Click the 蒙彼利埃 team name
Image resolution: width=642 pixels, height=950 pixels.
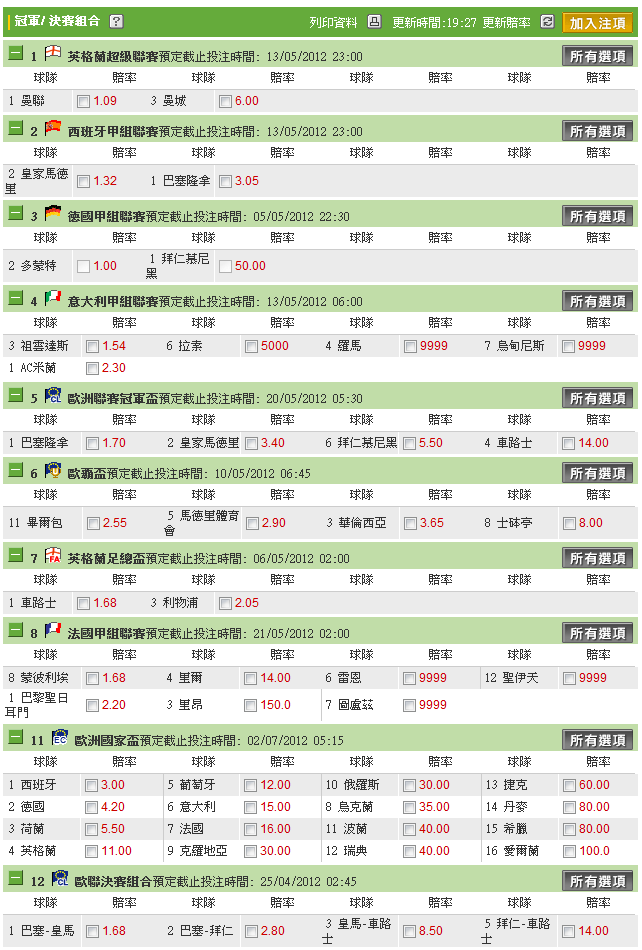(x=45, y=678)
